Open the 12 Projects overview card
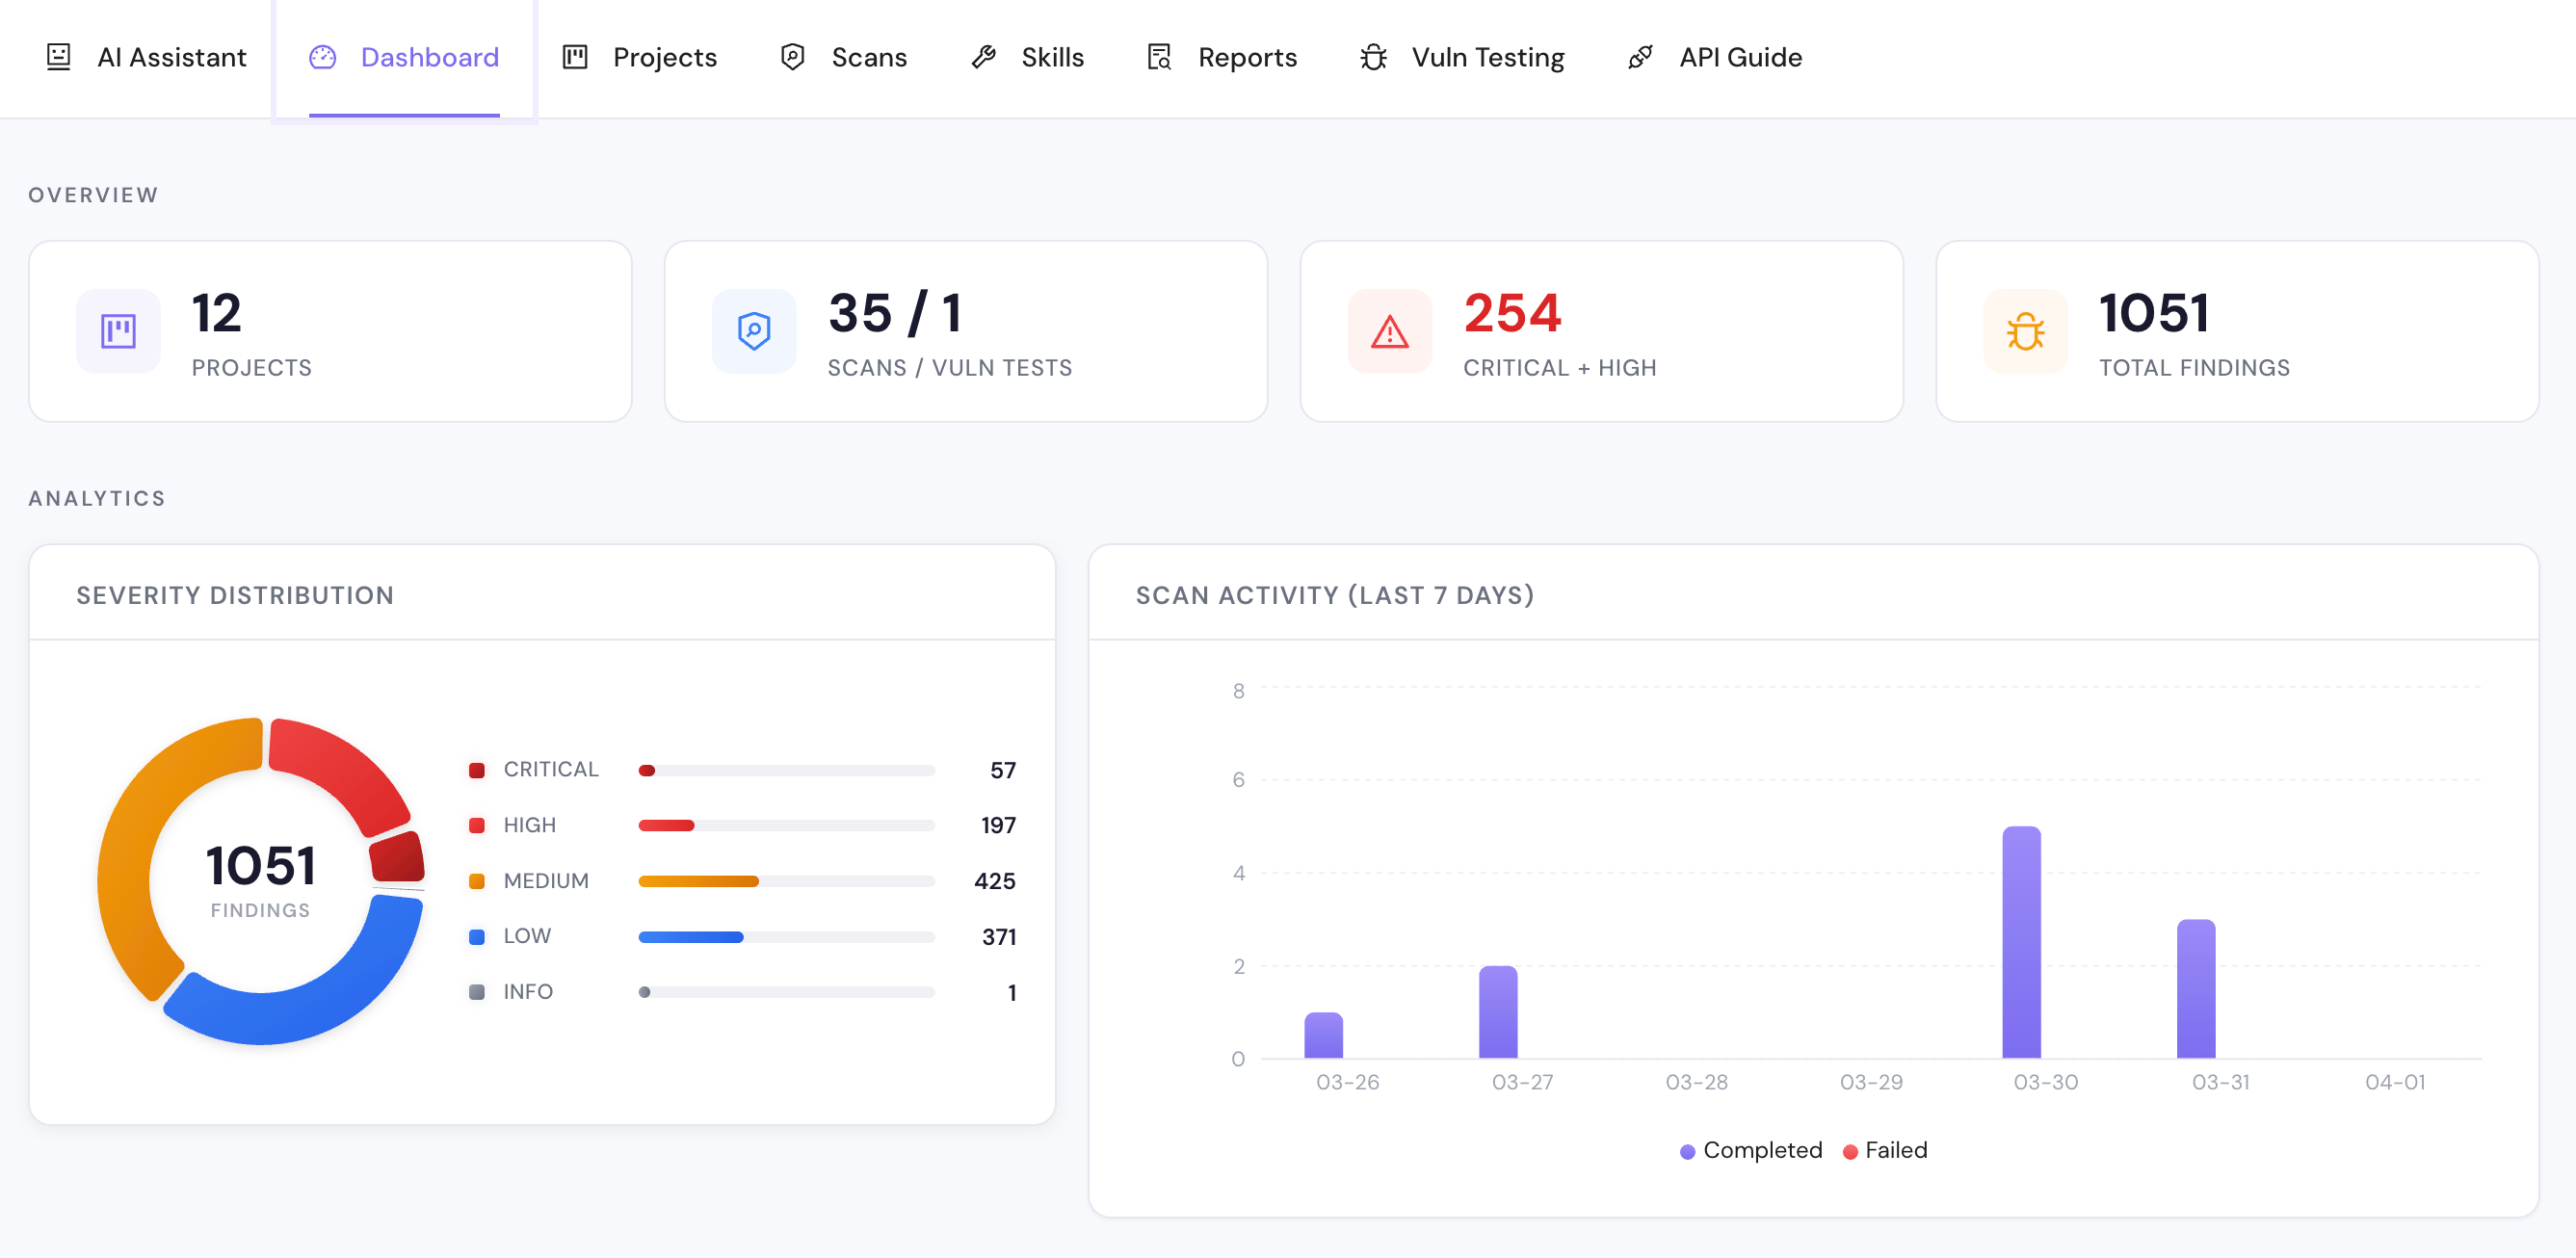 point(330,331)
